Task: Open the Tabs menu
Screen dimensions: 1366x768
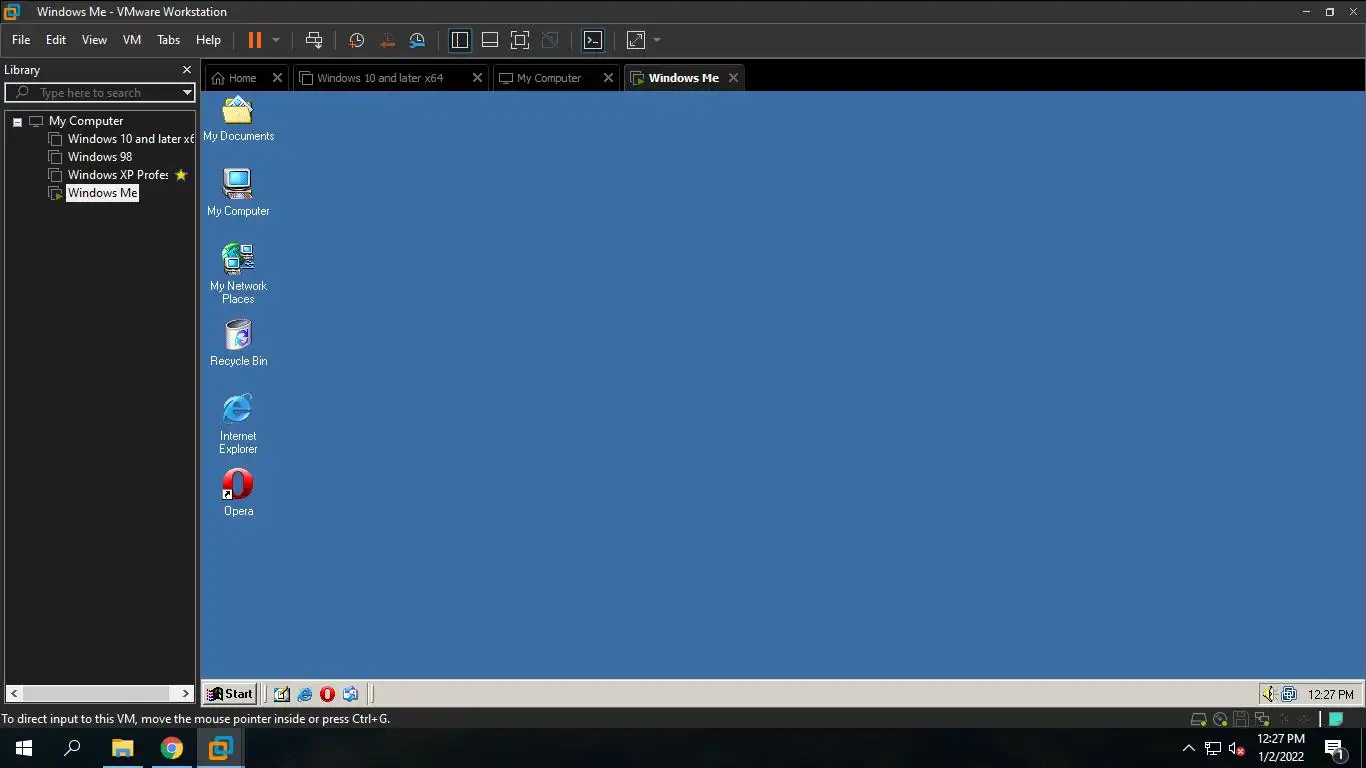Action: click(x=168, y=40)
